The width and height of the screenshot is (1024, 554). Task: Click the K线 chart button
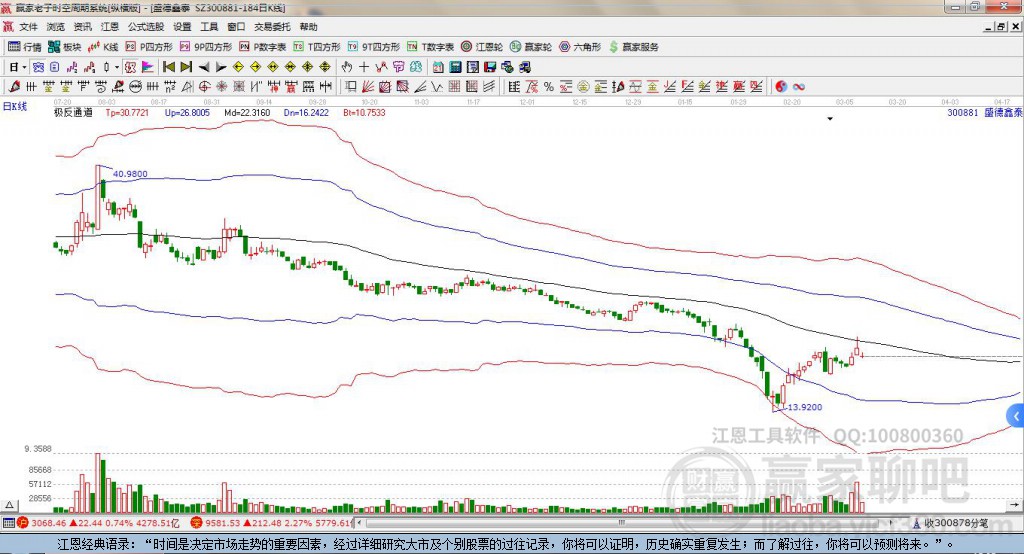pos(103,47)
